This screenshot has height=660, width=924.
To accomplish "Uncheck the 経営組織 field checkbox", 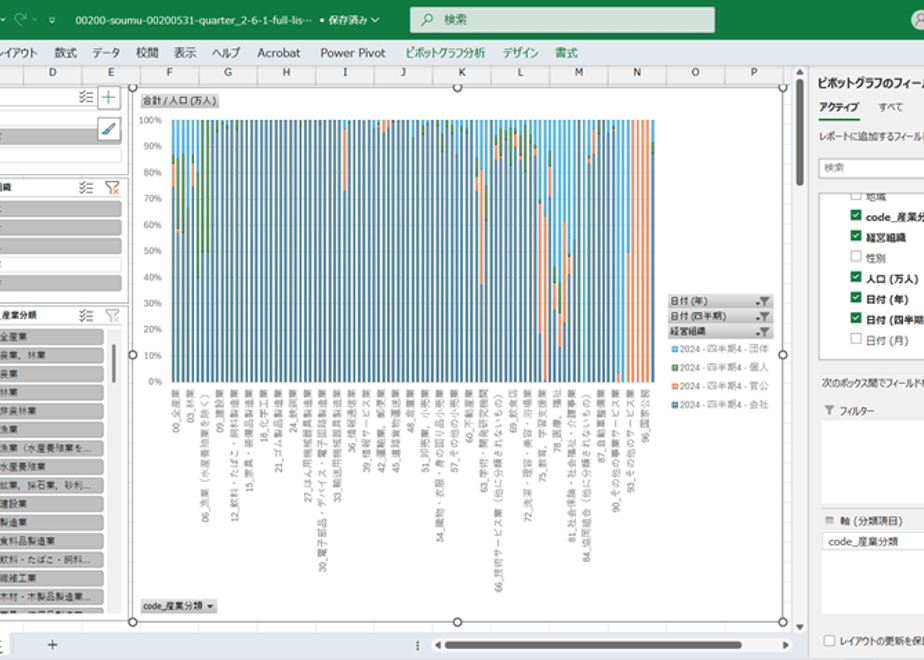I will click(x=856, y=236).
